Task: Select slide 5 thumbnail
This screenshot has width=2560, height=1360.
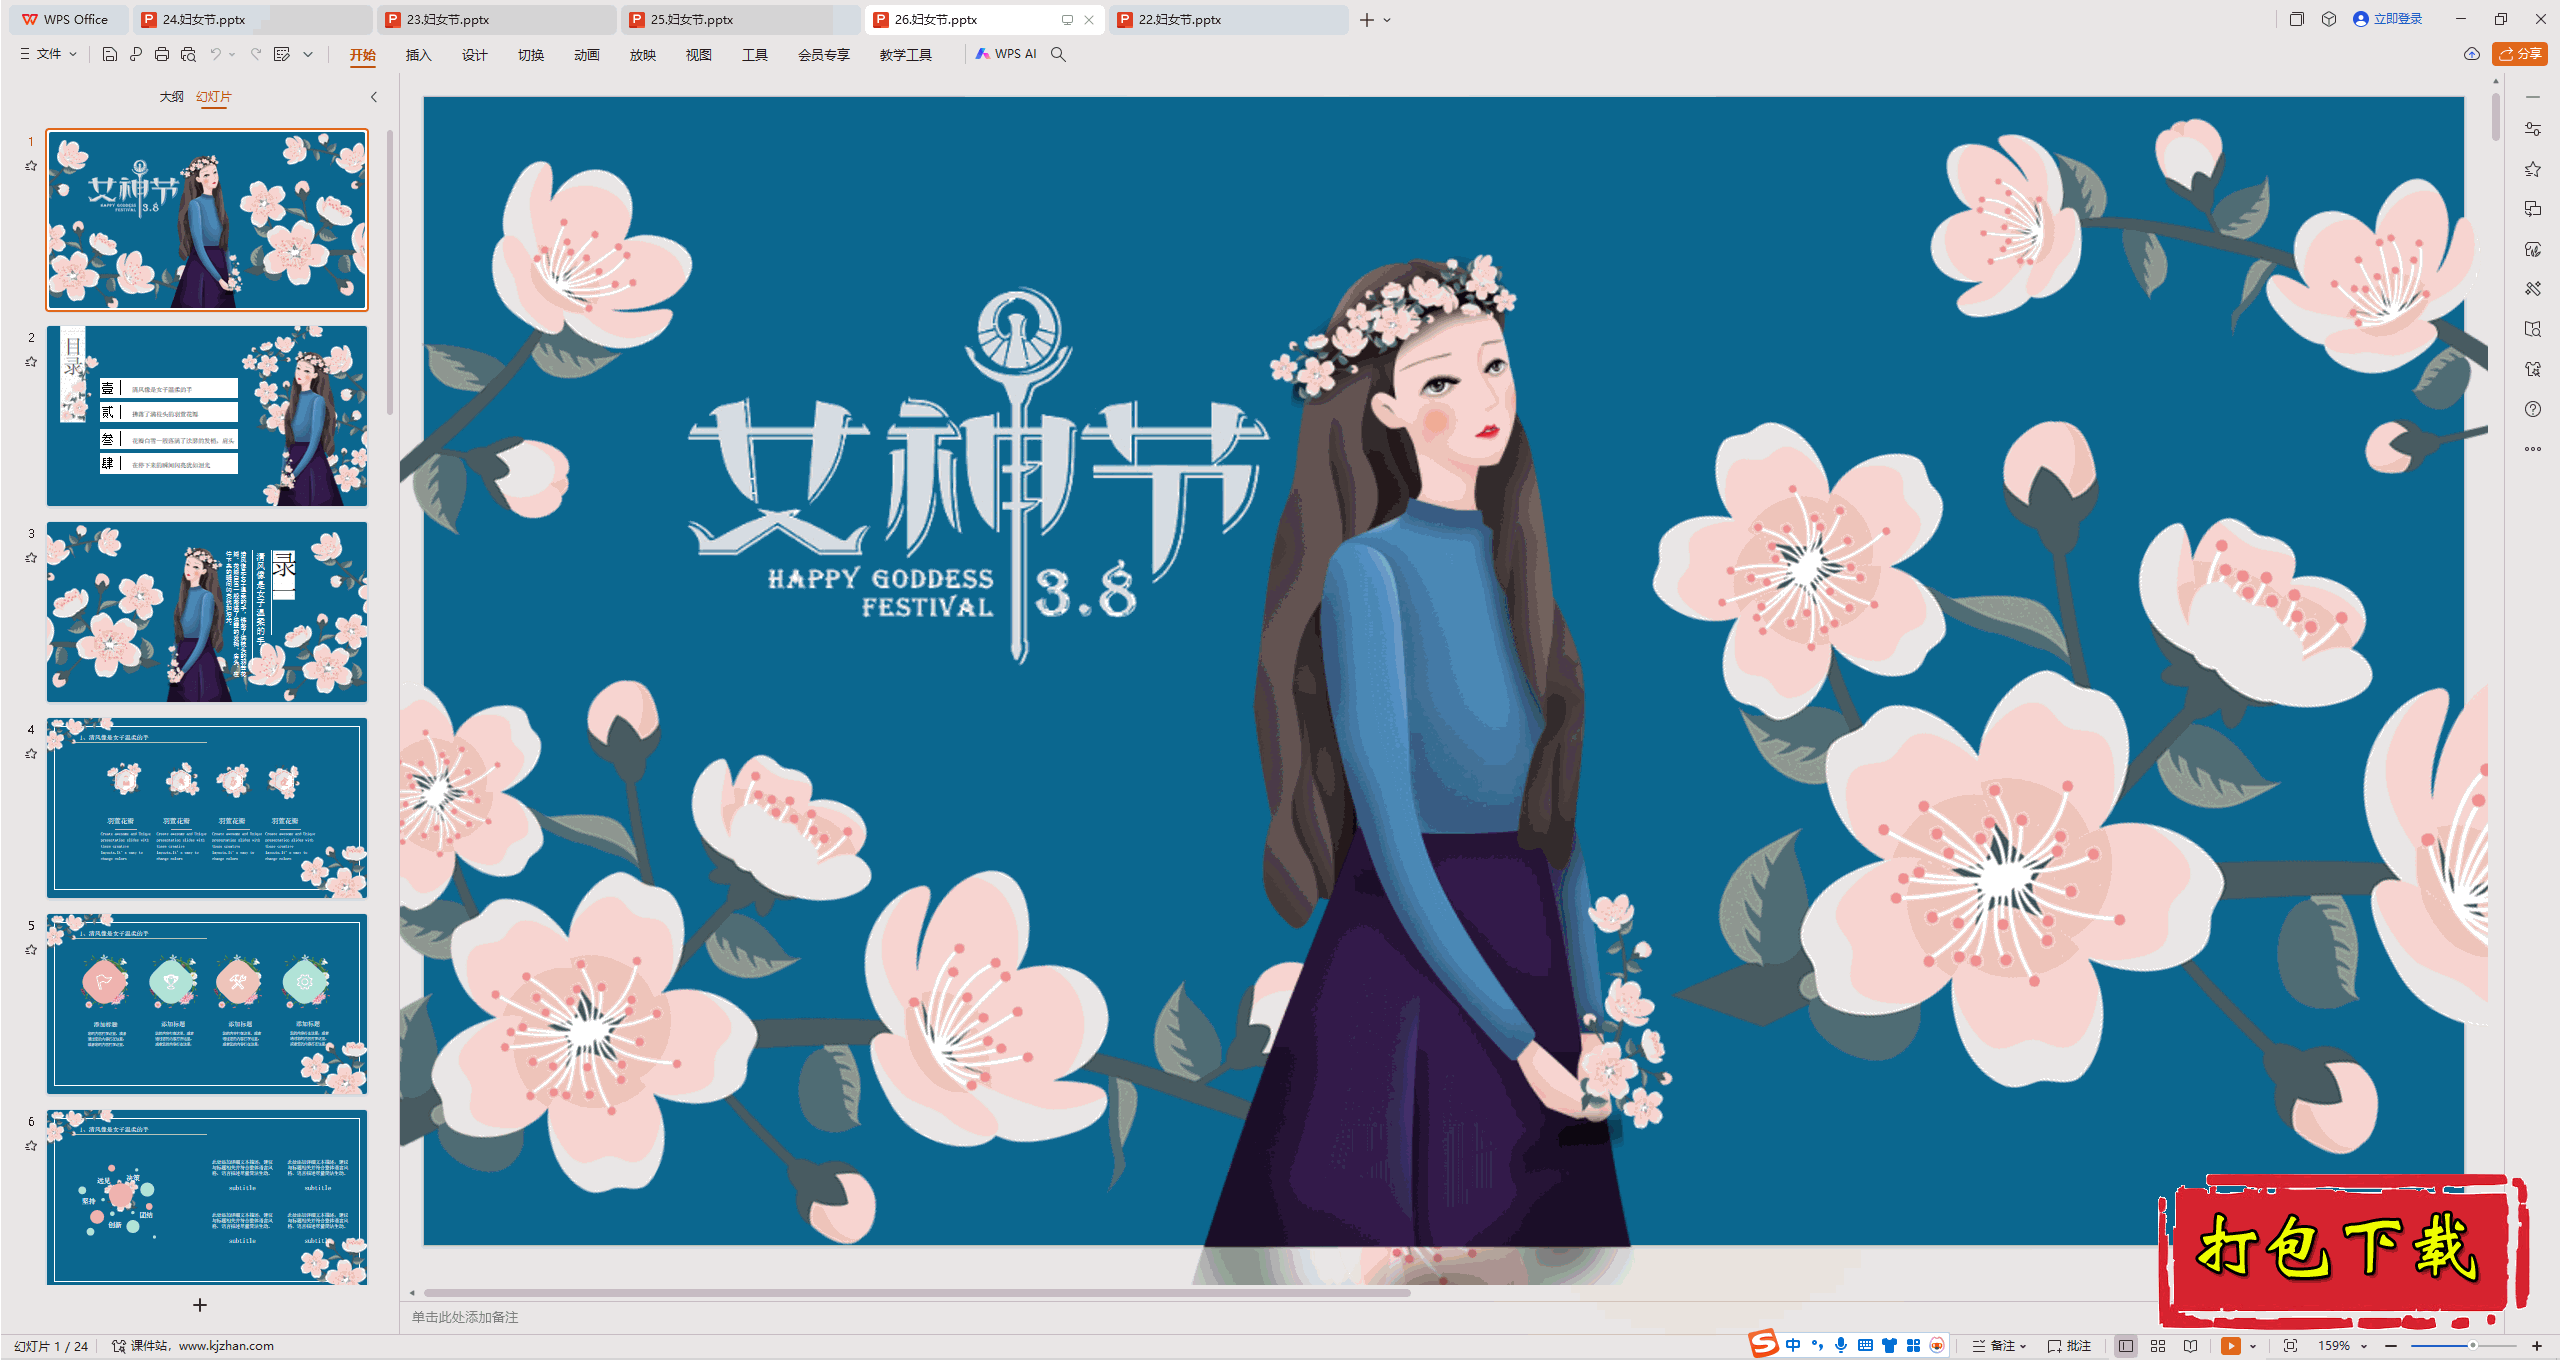Action: pyautogui.click(x=207, y=1004)
